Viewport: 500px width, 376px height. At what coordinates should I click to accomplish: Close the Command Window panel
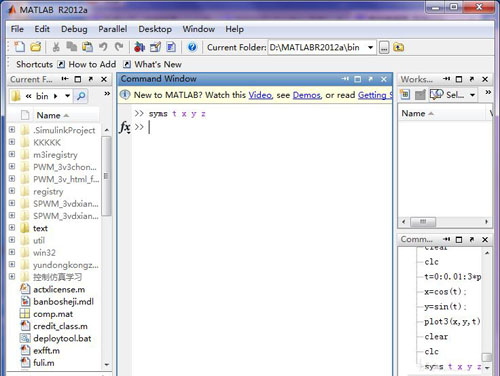[x=384, y=79]
